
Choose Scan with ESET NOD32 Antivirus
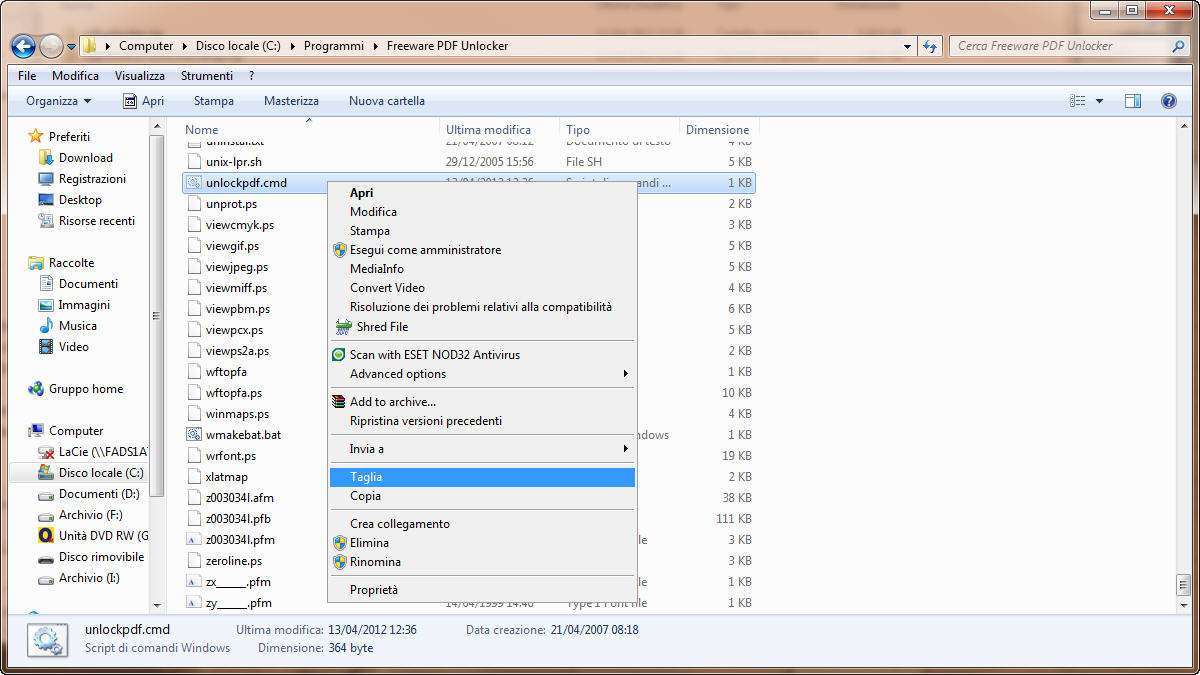point(434,355)
